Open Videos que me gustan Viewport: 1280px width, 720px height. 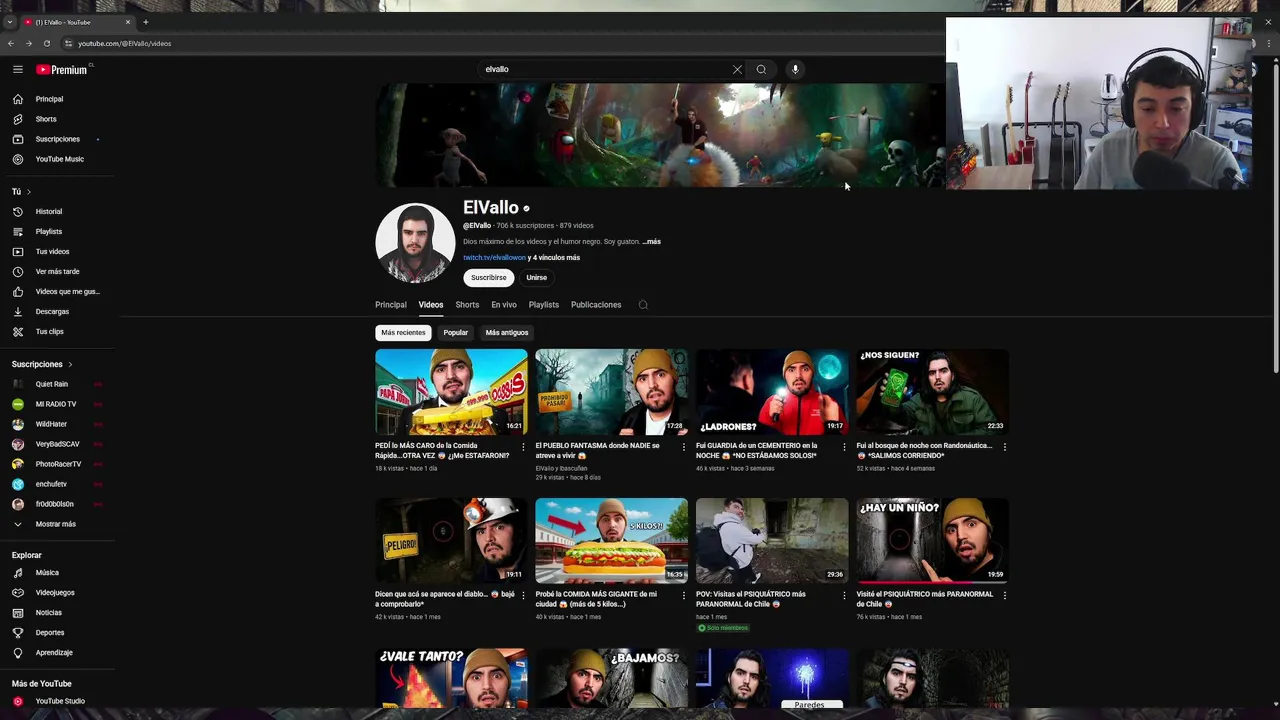click(67, 291)
